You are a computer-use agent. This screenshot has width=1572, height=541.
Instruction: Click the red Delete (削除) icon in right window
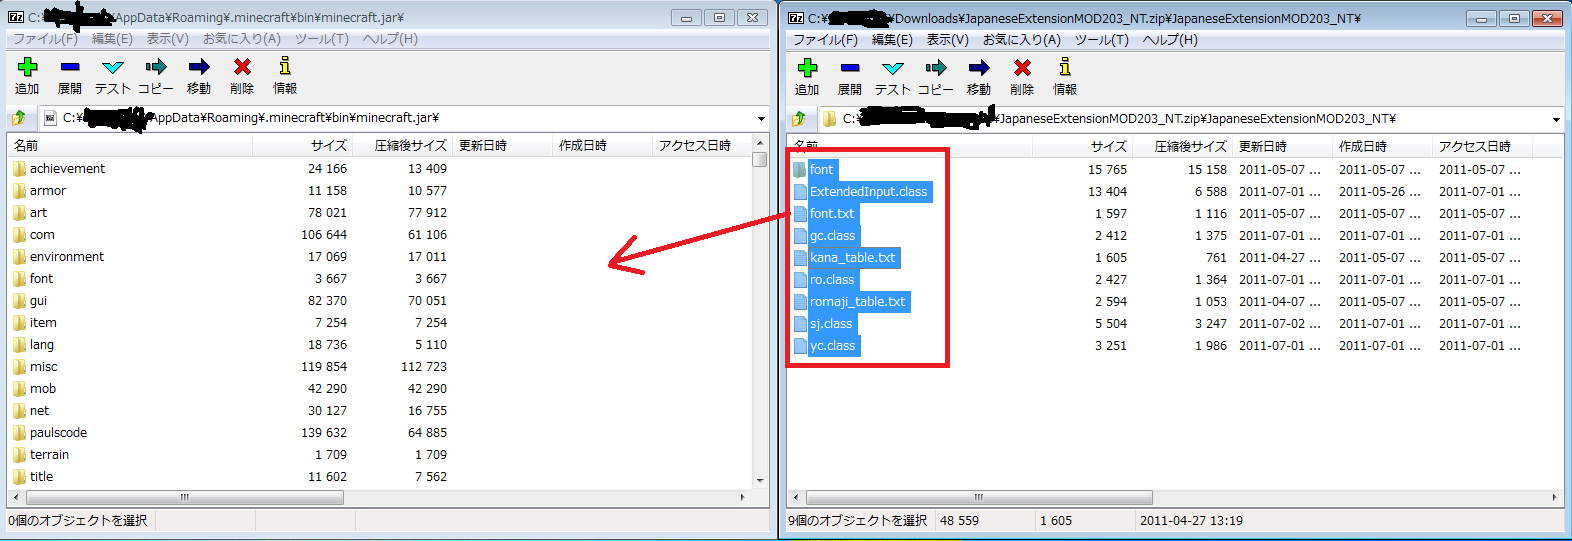pyautogui.click(x=1021, y=69)
